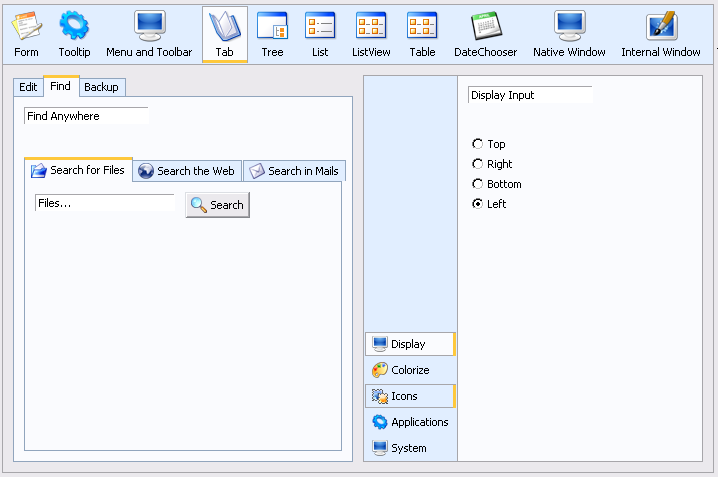Switch to the Edit tab

[x=28, y=87]
